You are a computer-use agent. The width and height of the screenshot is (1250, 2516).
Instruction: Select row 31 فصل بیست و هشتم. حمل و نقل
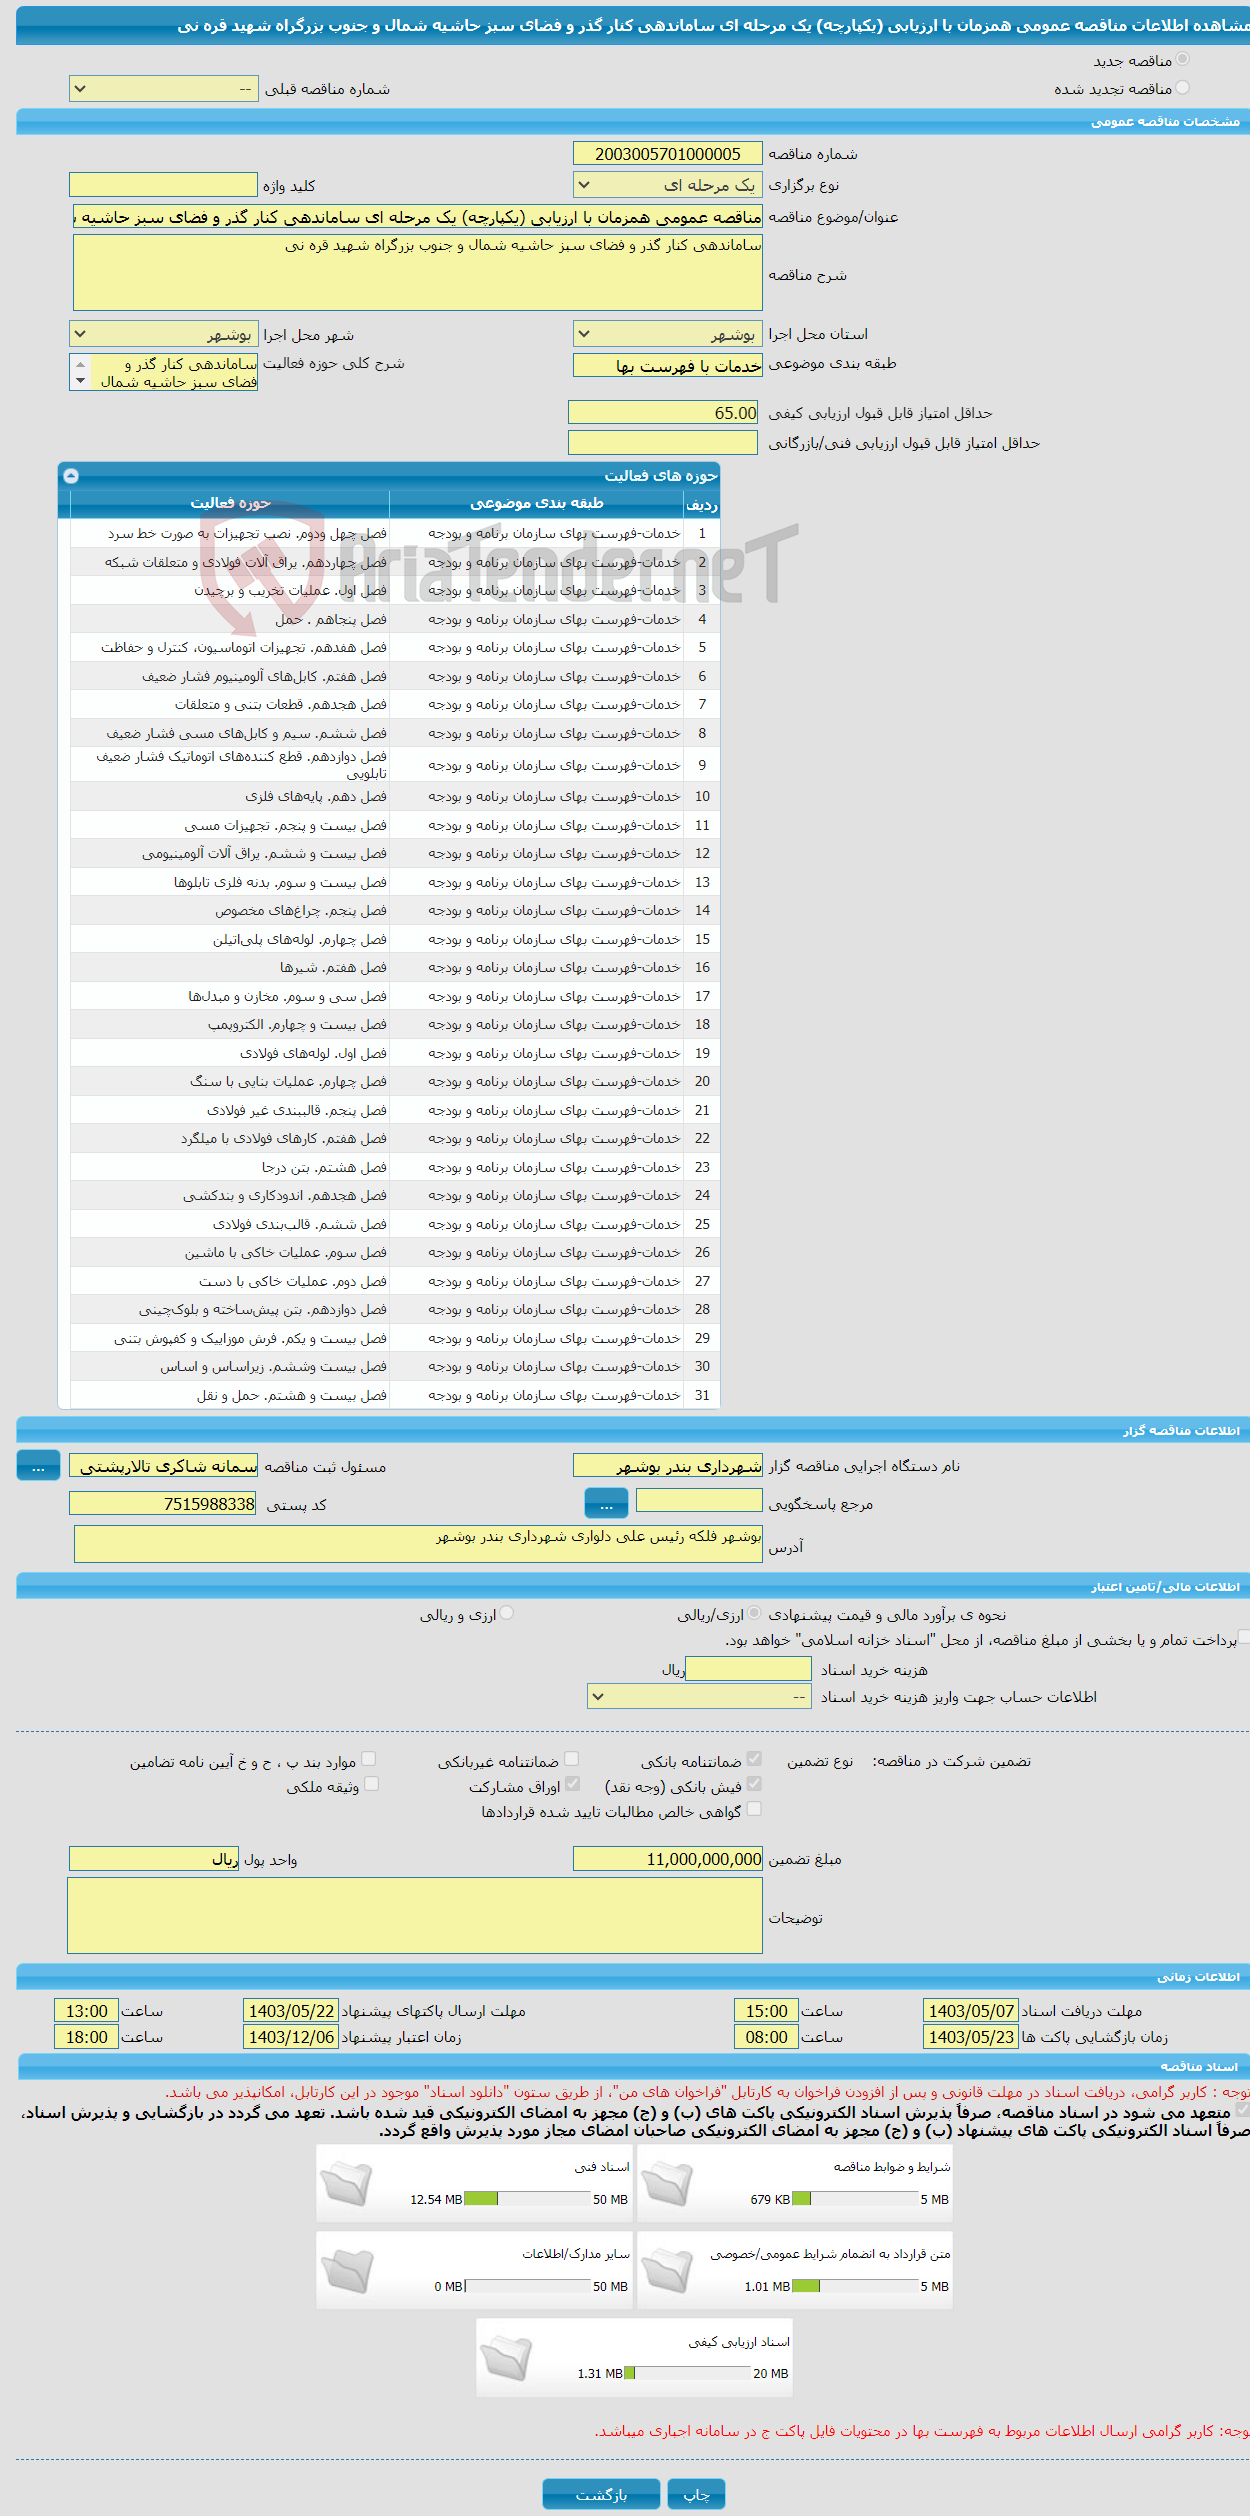point(395,1395)
